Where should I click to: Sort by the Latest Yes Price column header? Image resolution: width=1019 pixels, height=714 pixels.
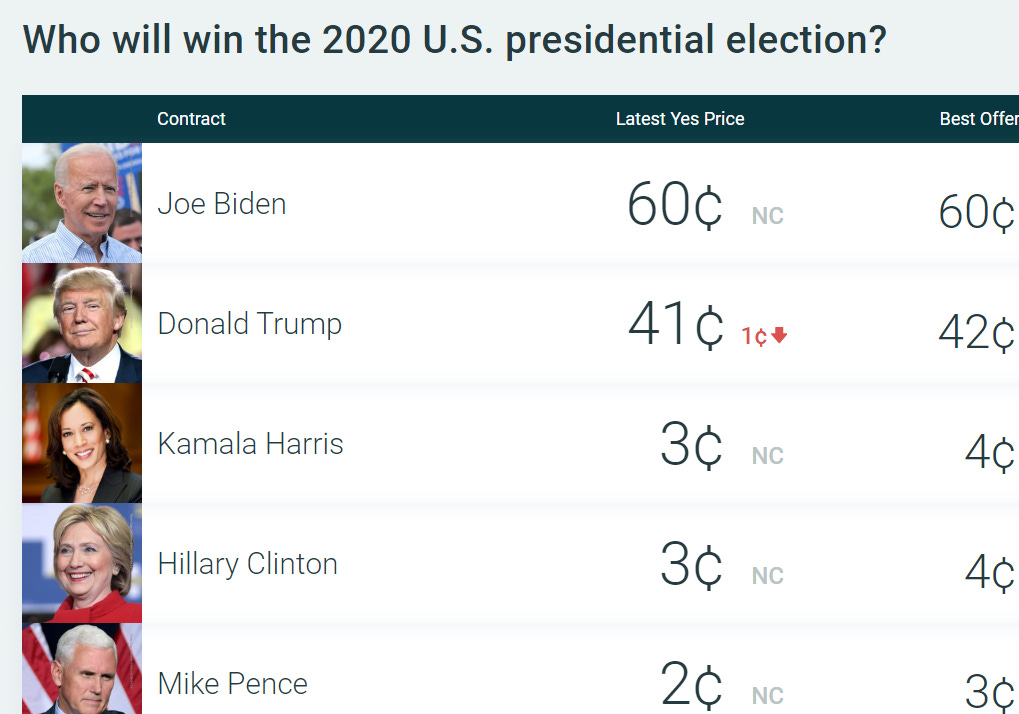(680, 118)
